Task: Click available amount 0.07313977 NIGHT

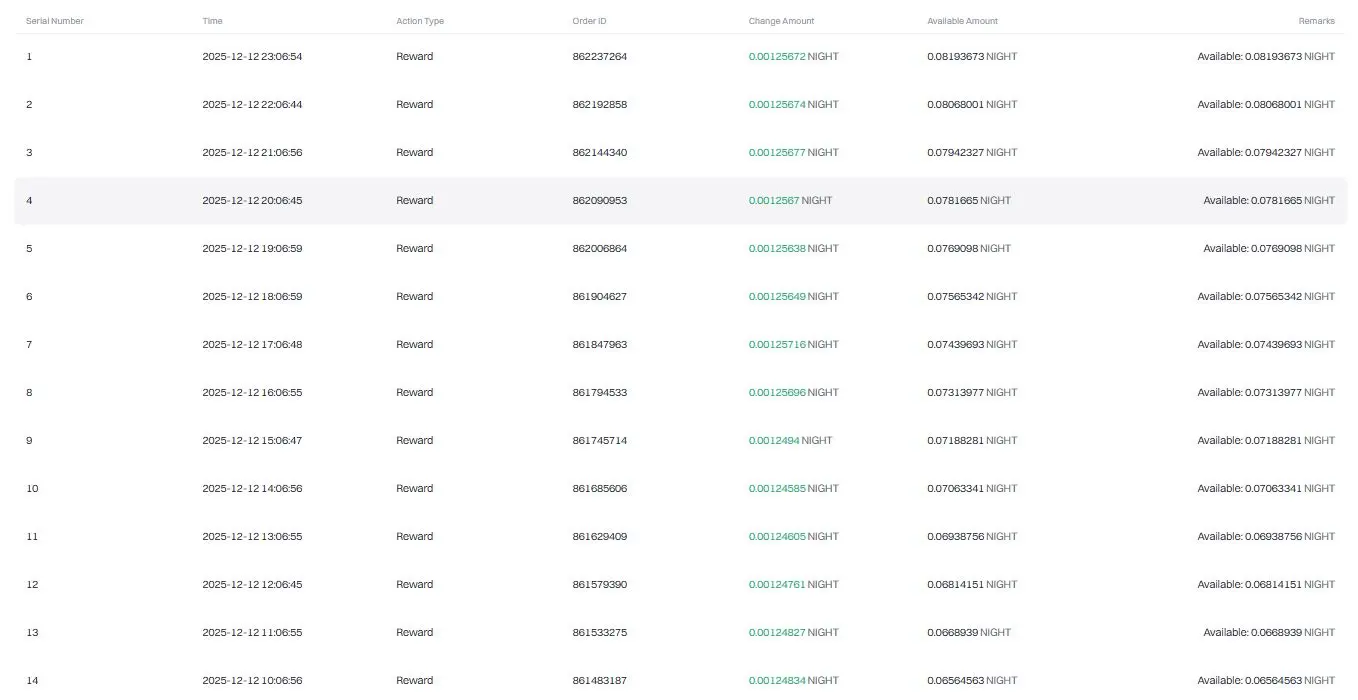Action: click(972, 393)
